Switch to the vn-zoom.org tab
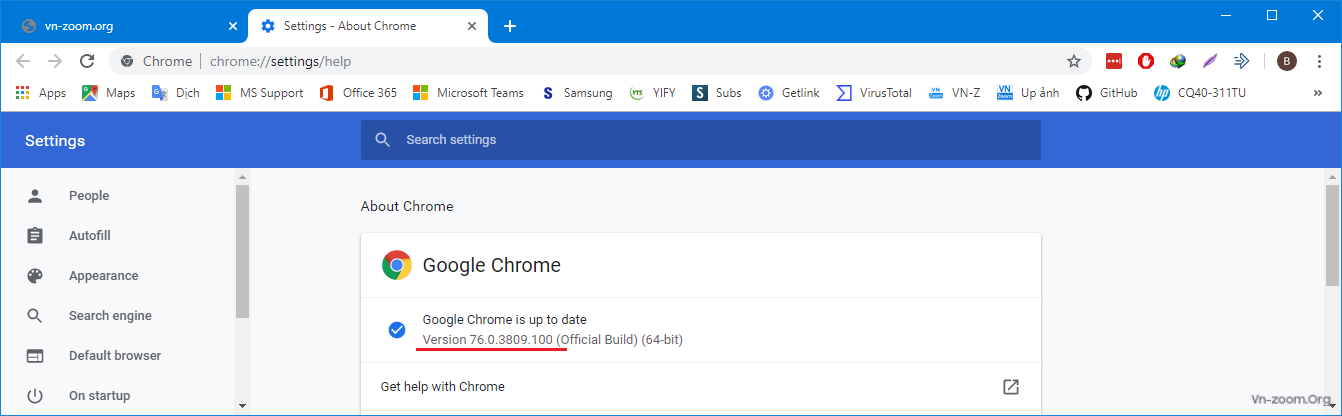The width and height of the screenshot is (1342, 416). [126, 26]
